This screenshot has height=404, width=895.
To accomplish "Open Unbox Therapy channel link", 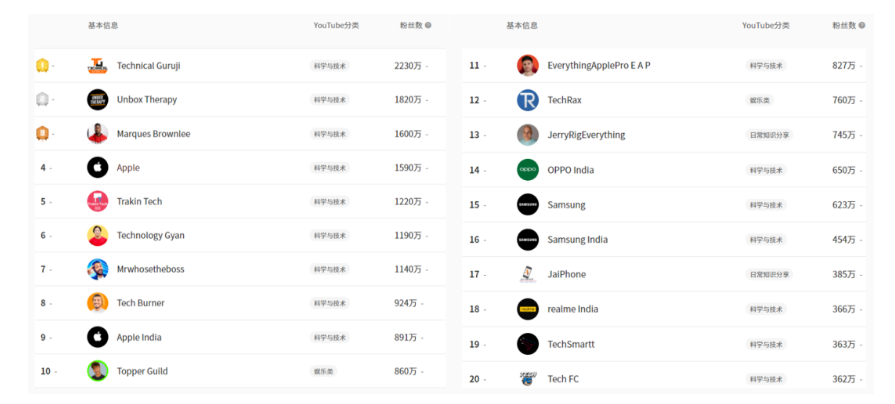I will click(147, 99).
